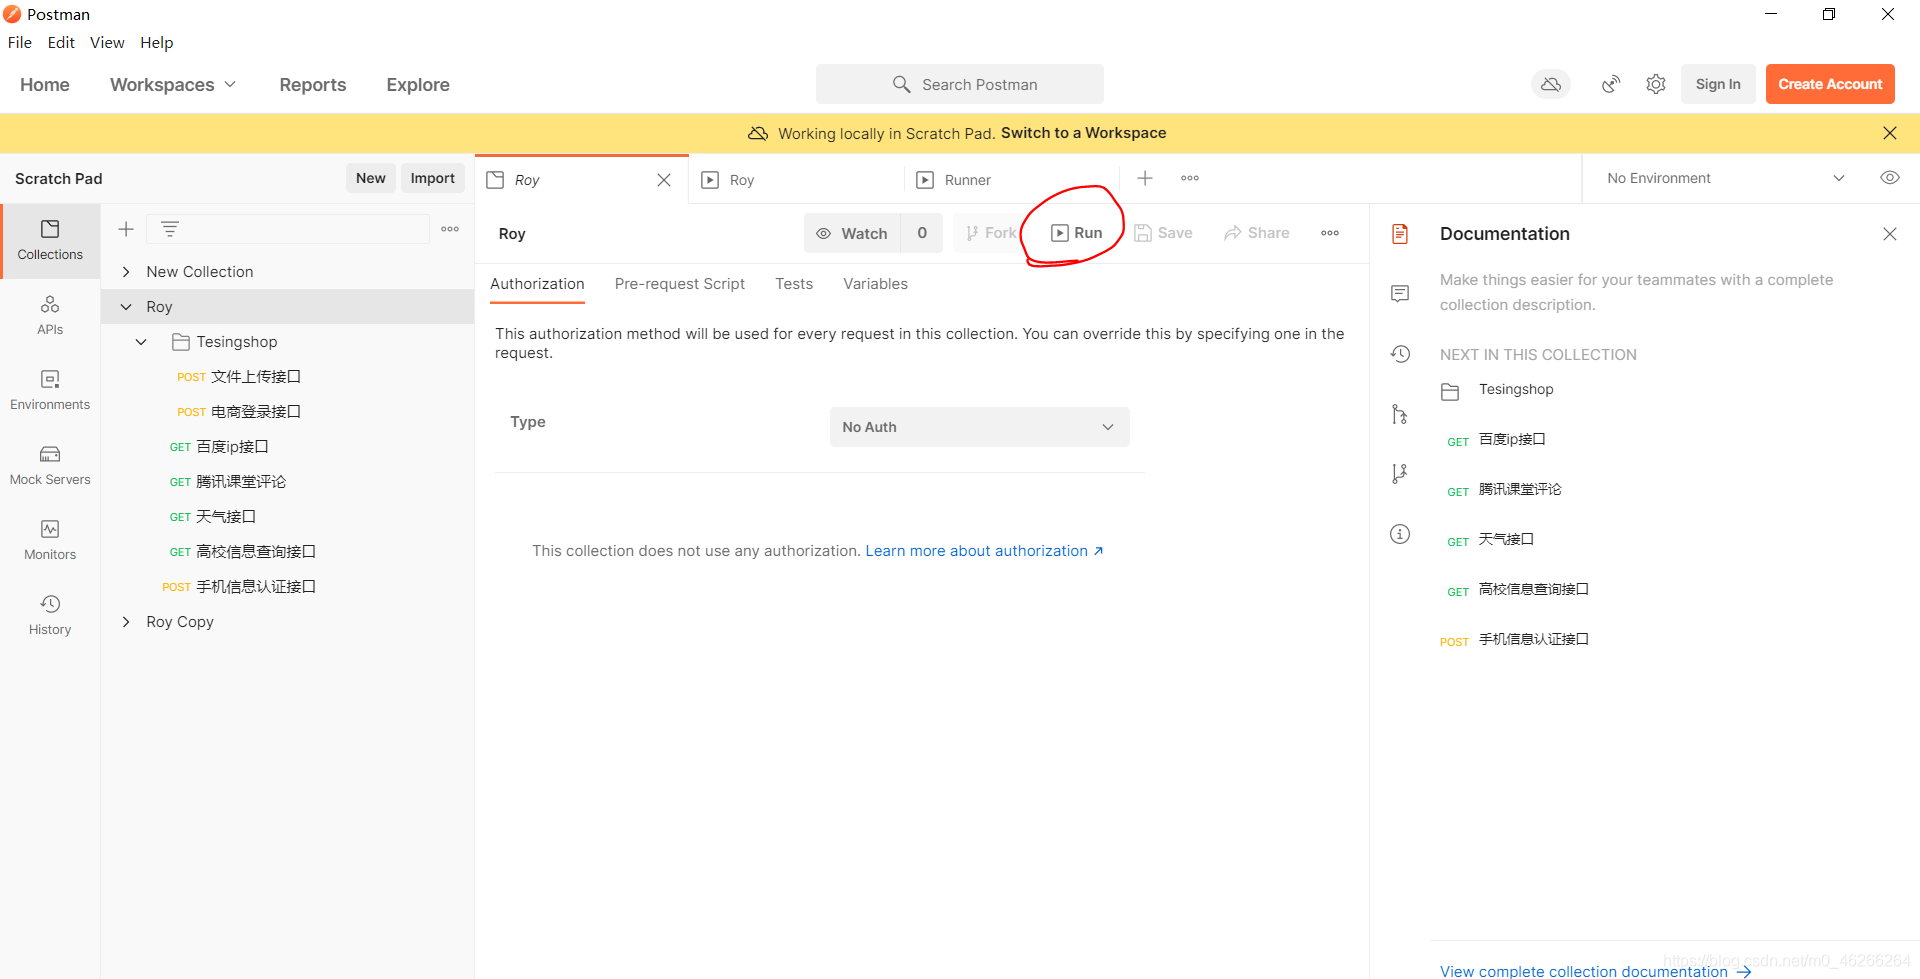Switch to the Runner tab

[x=1010, y=180]
